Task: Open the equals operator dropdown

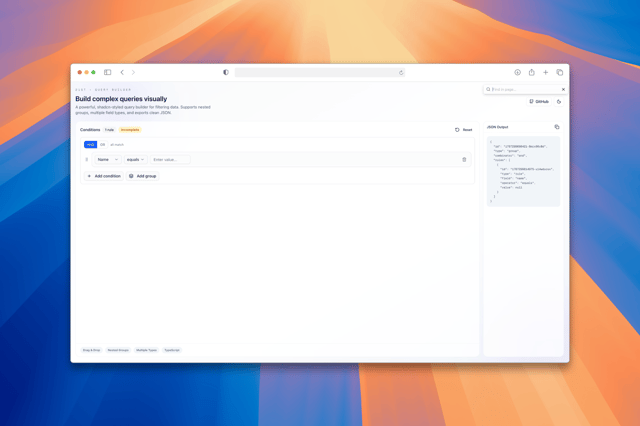Action: point(136,160)
